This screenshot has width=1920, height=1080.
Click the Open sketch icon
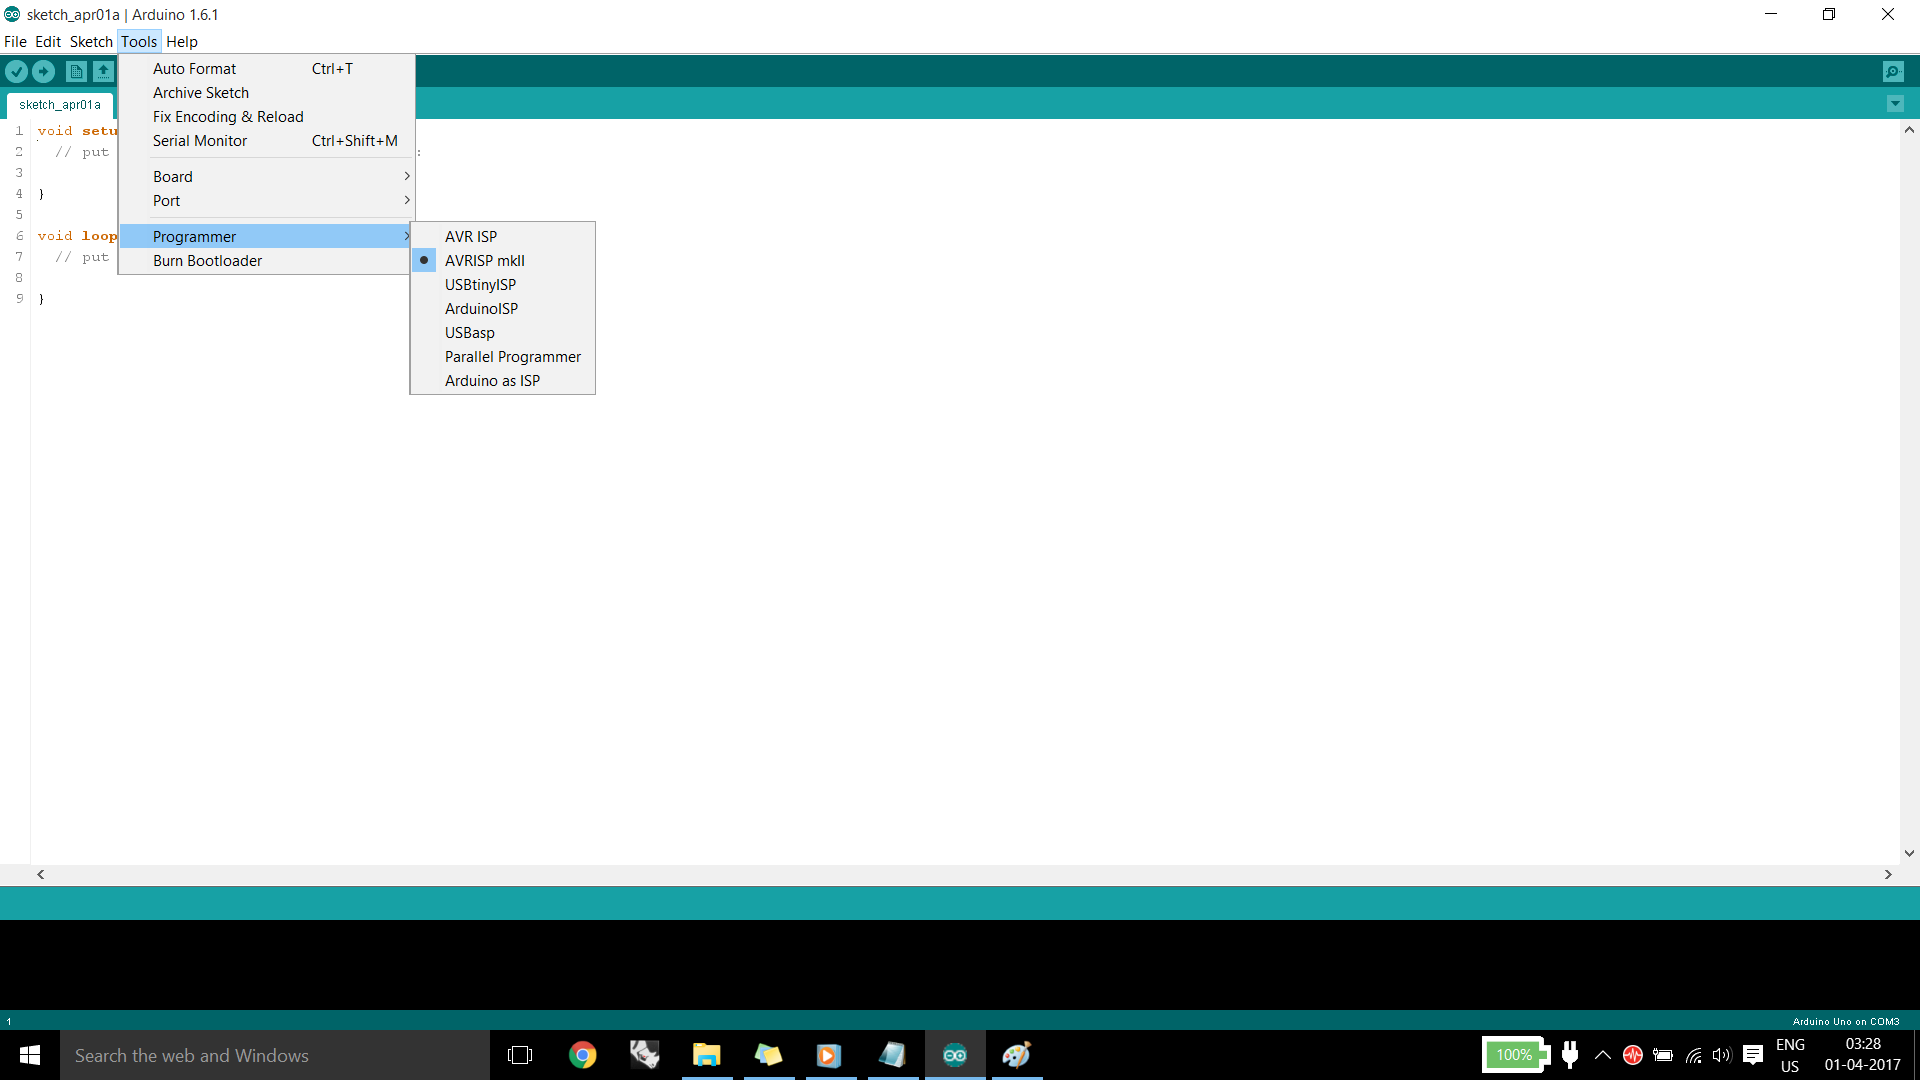click(x=103, y=71)
